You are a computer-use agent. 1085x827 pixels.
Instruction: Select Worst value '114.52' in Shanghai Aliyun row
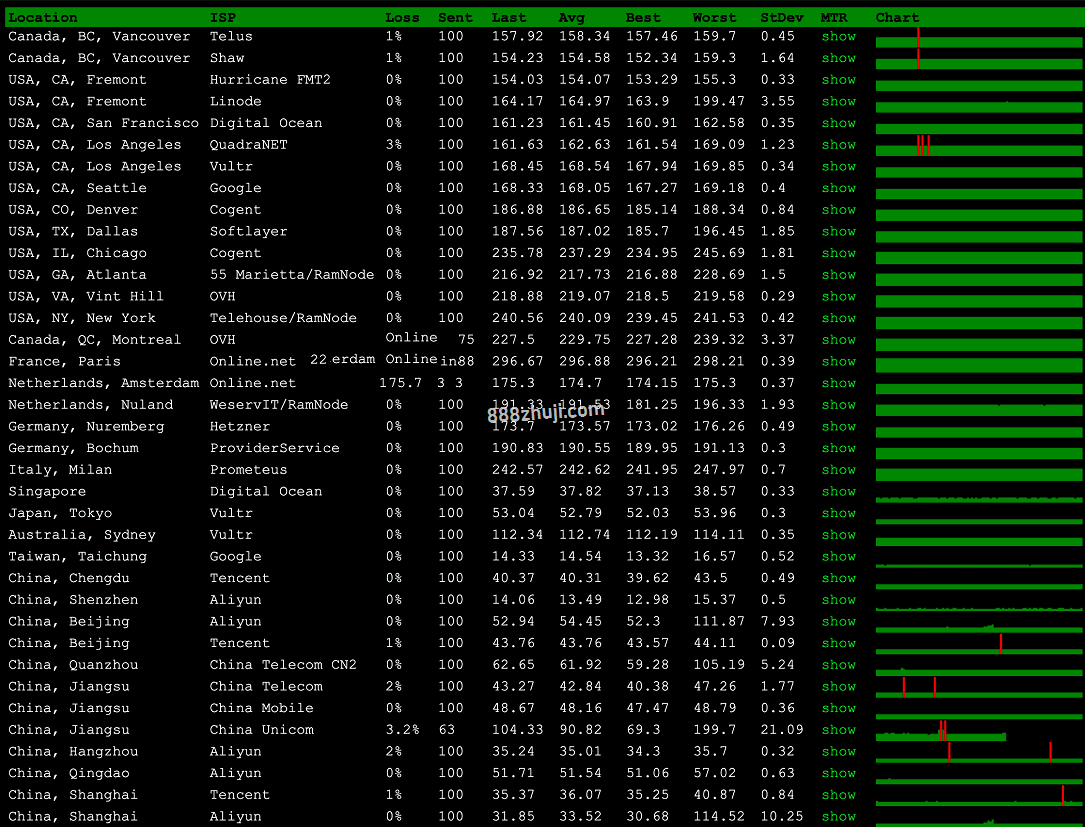(x=719, y=817)
